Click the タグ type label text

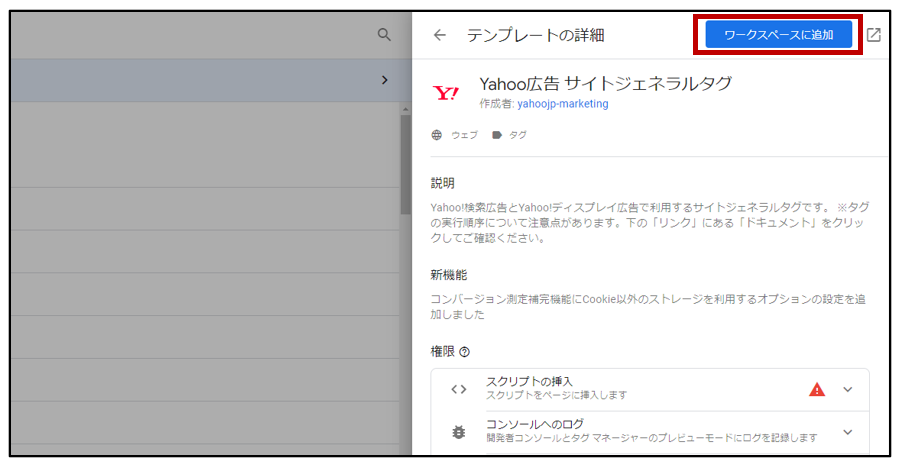518,135
